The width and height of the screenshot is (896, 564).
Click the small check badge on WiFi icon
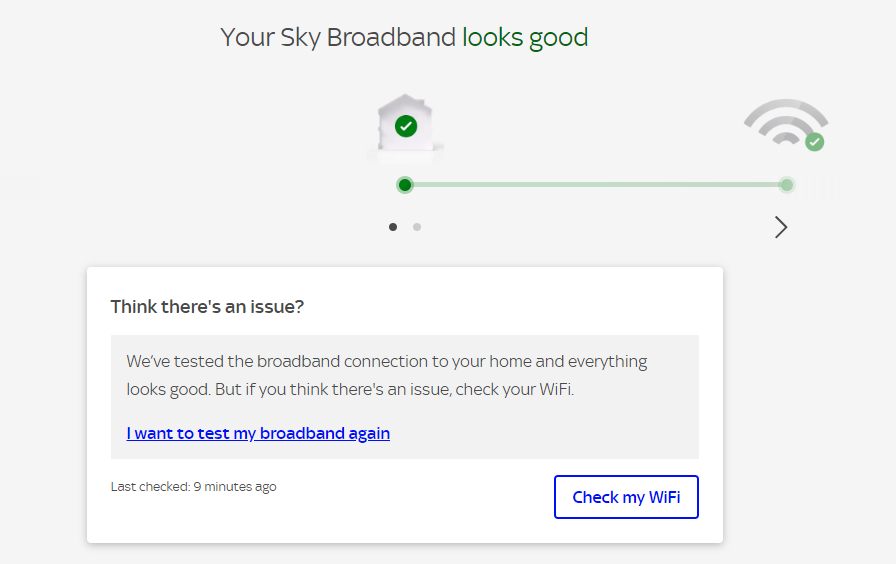tap(815, 142)
